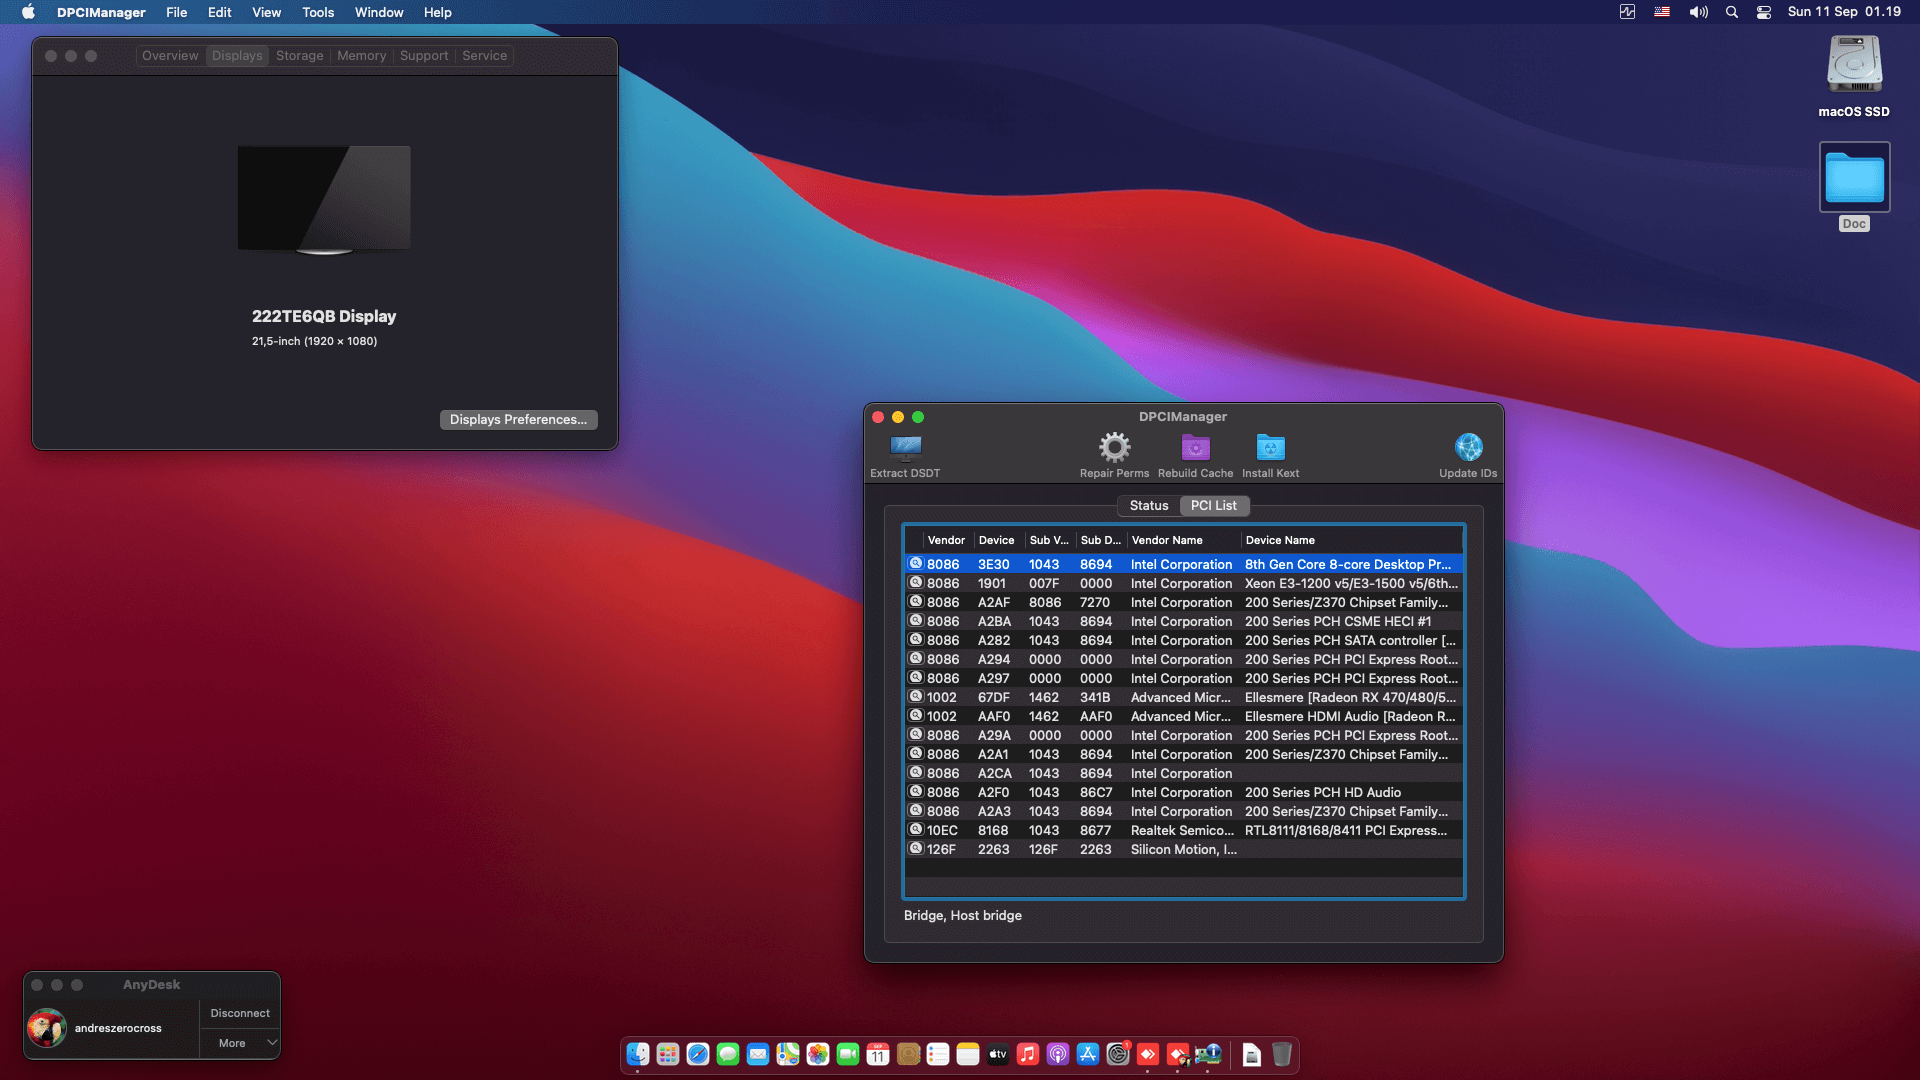The width and height of the screenshot is (1920, 1080).
Task: Open the Spotlight search icon in the menu bar
Action: pyautogui.click(x=1732, y=12)
